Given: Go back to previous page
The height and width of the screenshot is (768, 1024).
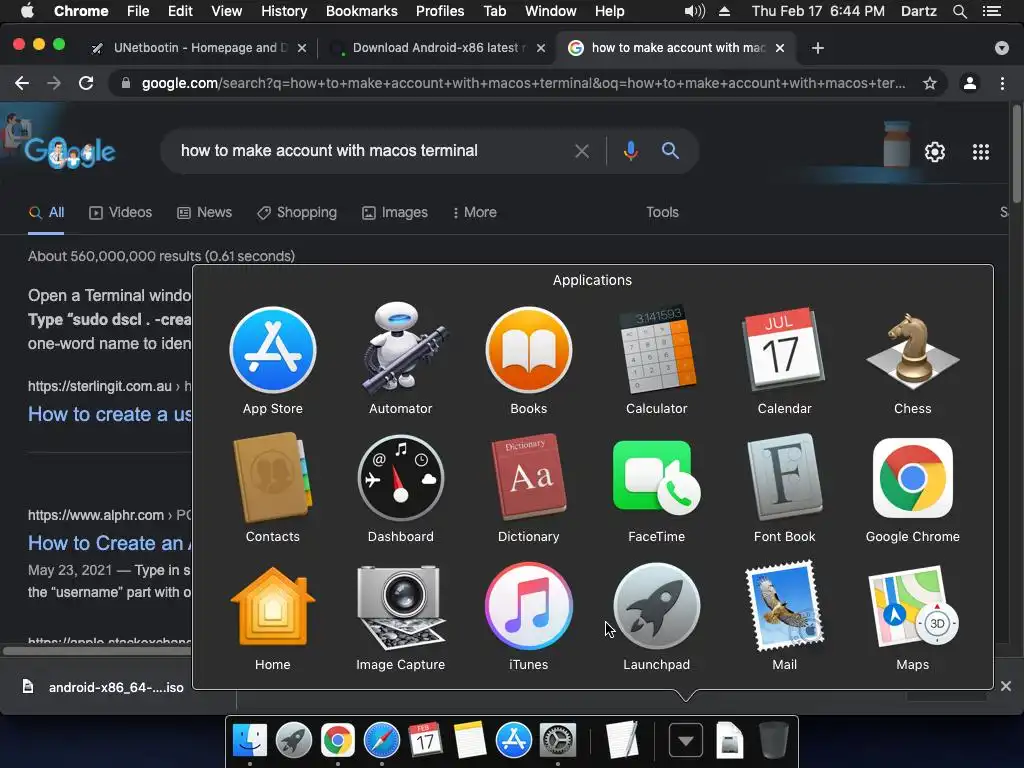Looking at the screenshot, I should [x=22, y=83].
